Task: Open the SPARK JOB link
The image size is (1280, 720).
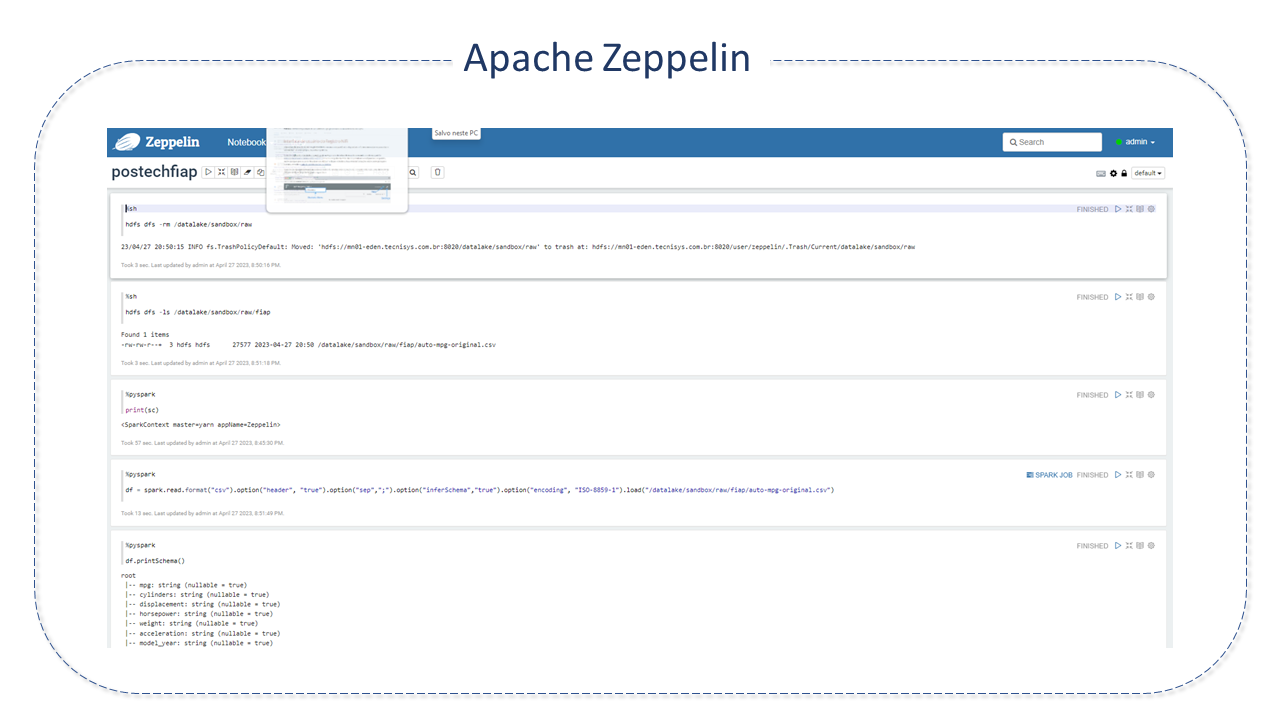Action: pyautogui.click(x=1049, y=475)
